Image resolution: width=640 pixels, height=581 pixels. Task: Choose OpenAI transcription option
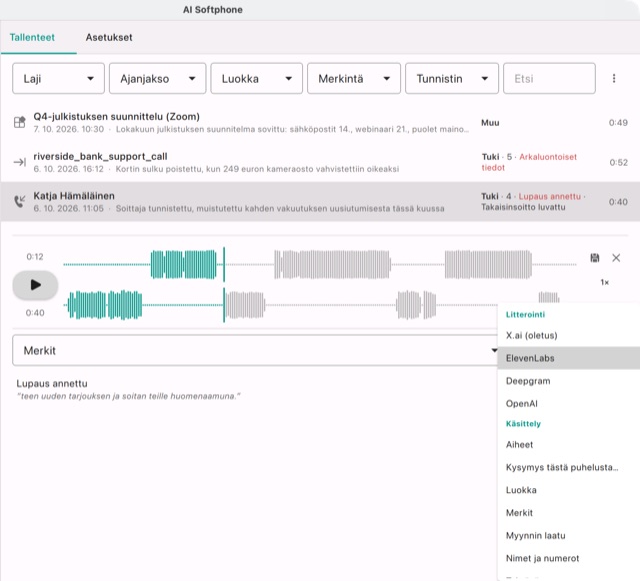(569, 403)
